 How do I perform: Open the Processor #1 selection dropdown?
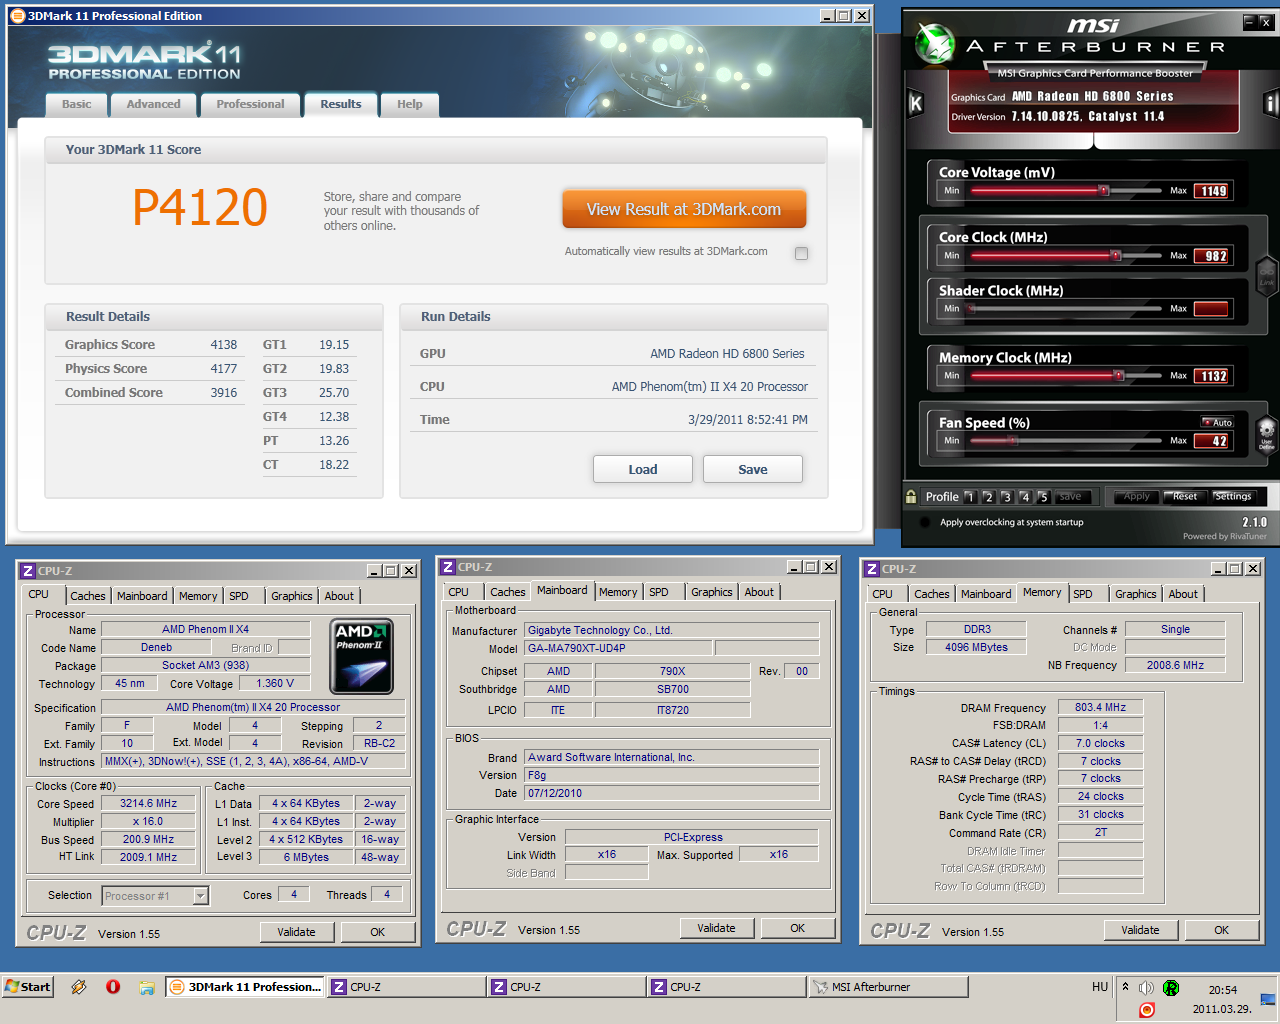click(201, 896)
